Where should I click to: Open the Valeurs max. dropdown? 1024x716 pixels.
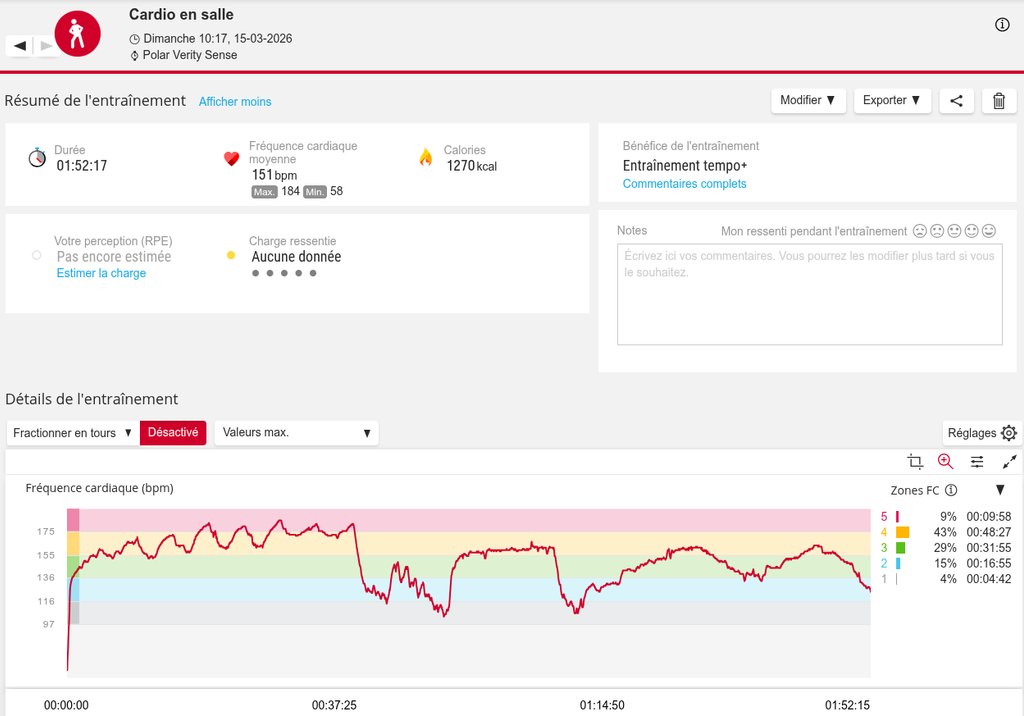[296, 433]
